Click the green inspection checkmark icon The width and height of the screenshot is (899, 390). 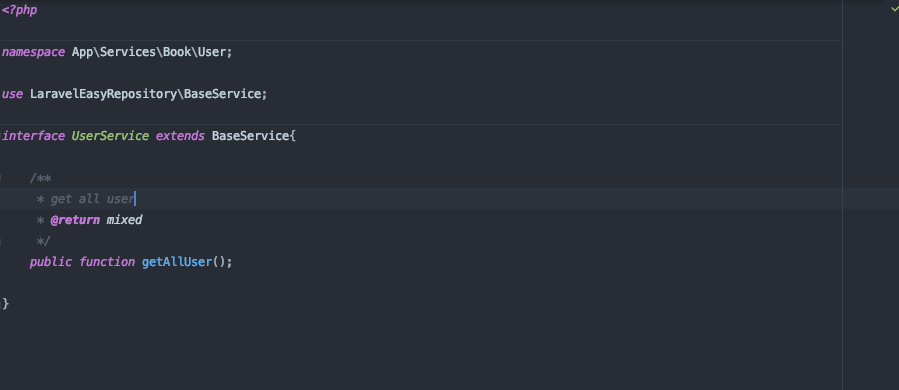(895, 9)
